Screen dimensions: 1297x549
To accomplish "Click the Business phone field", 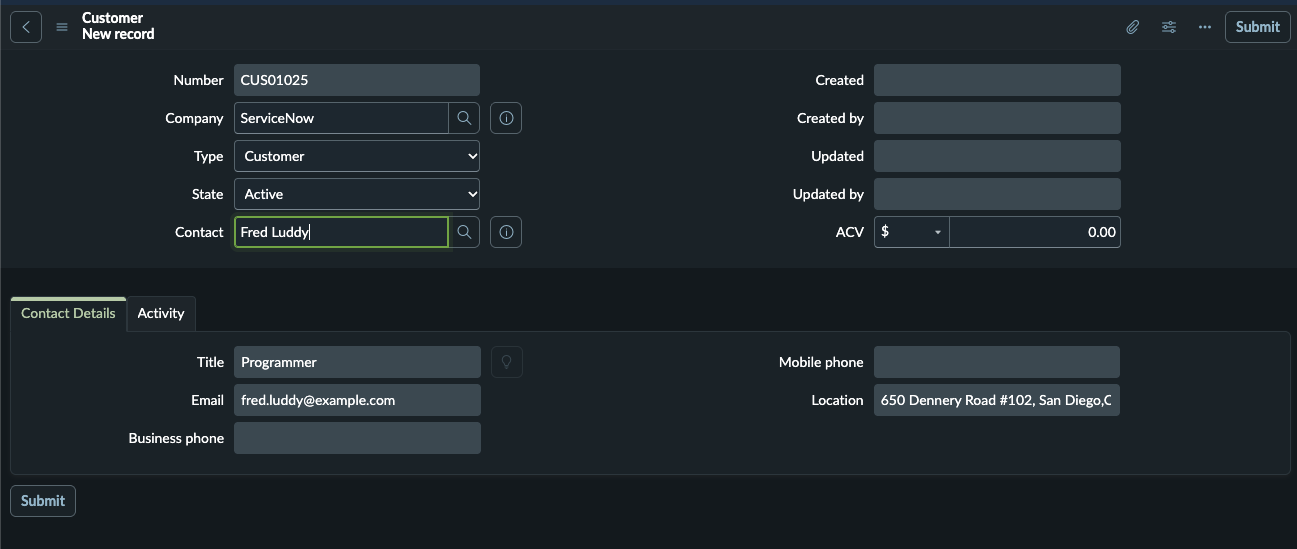I will [x=357, y=438].
